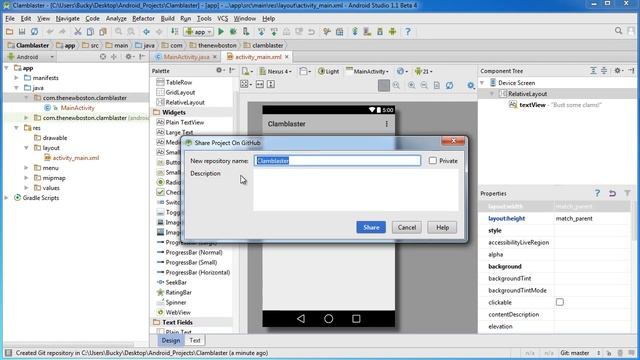This screenshot has width=640, height=360.
Task: Click the New repository name field
Action: coord(338,161)
